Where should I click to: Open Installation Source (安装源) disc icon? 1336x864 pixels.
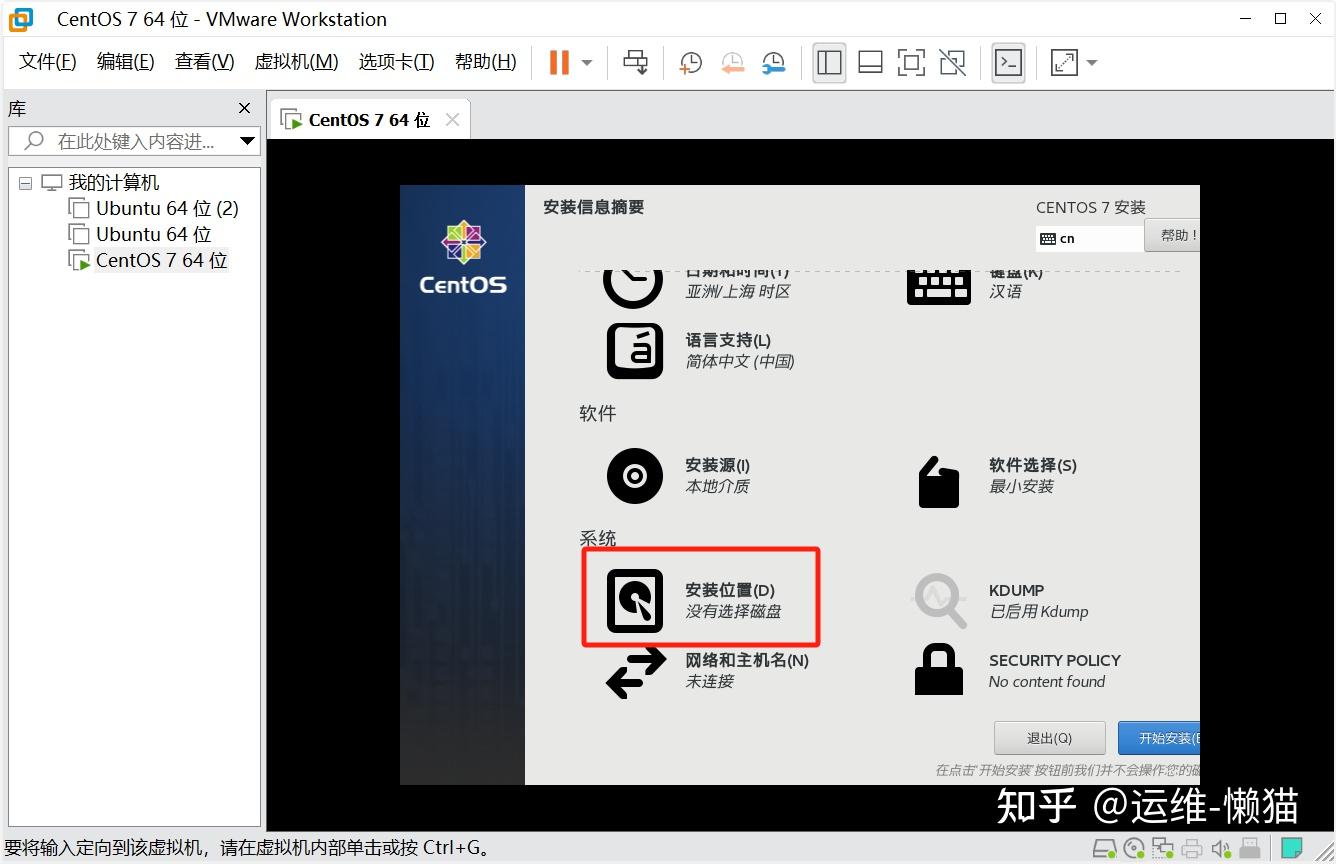(635, 475)
